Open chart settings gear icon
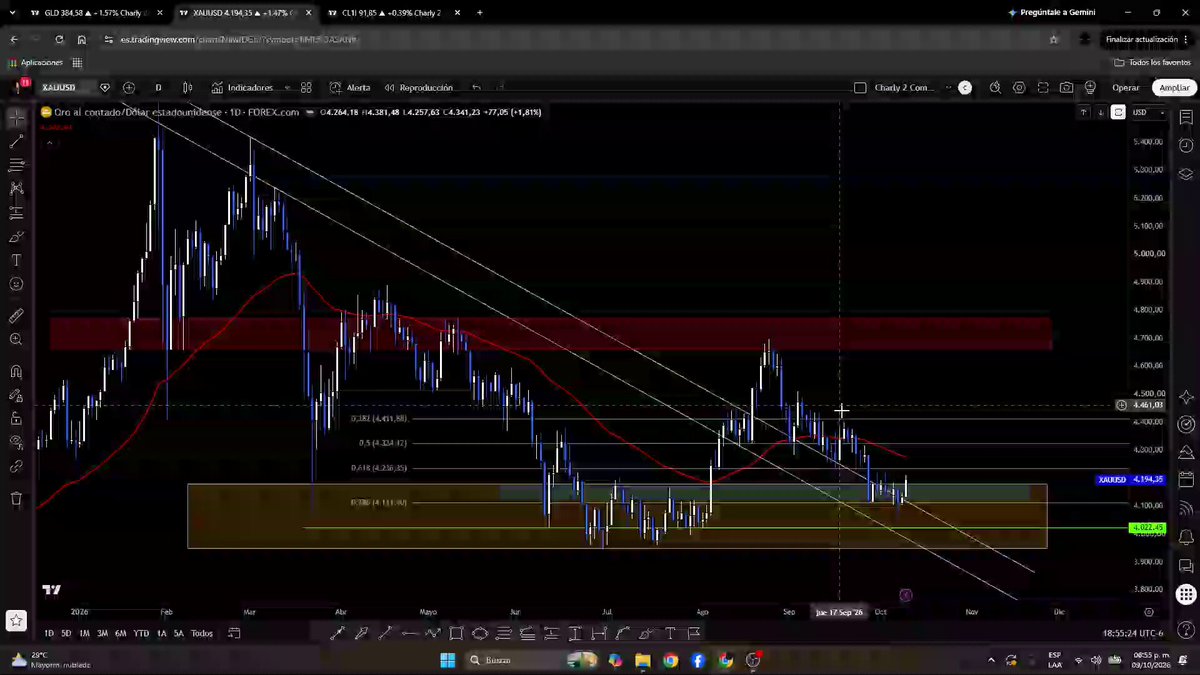Viewport: 1200px width, 675px height. pos(1019,88)
